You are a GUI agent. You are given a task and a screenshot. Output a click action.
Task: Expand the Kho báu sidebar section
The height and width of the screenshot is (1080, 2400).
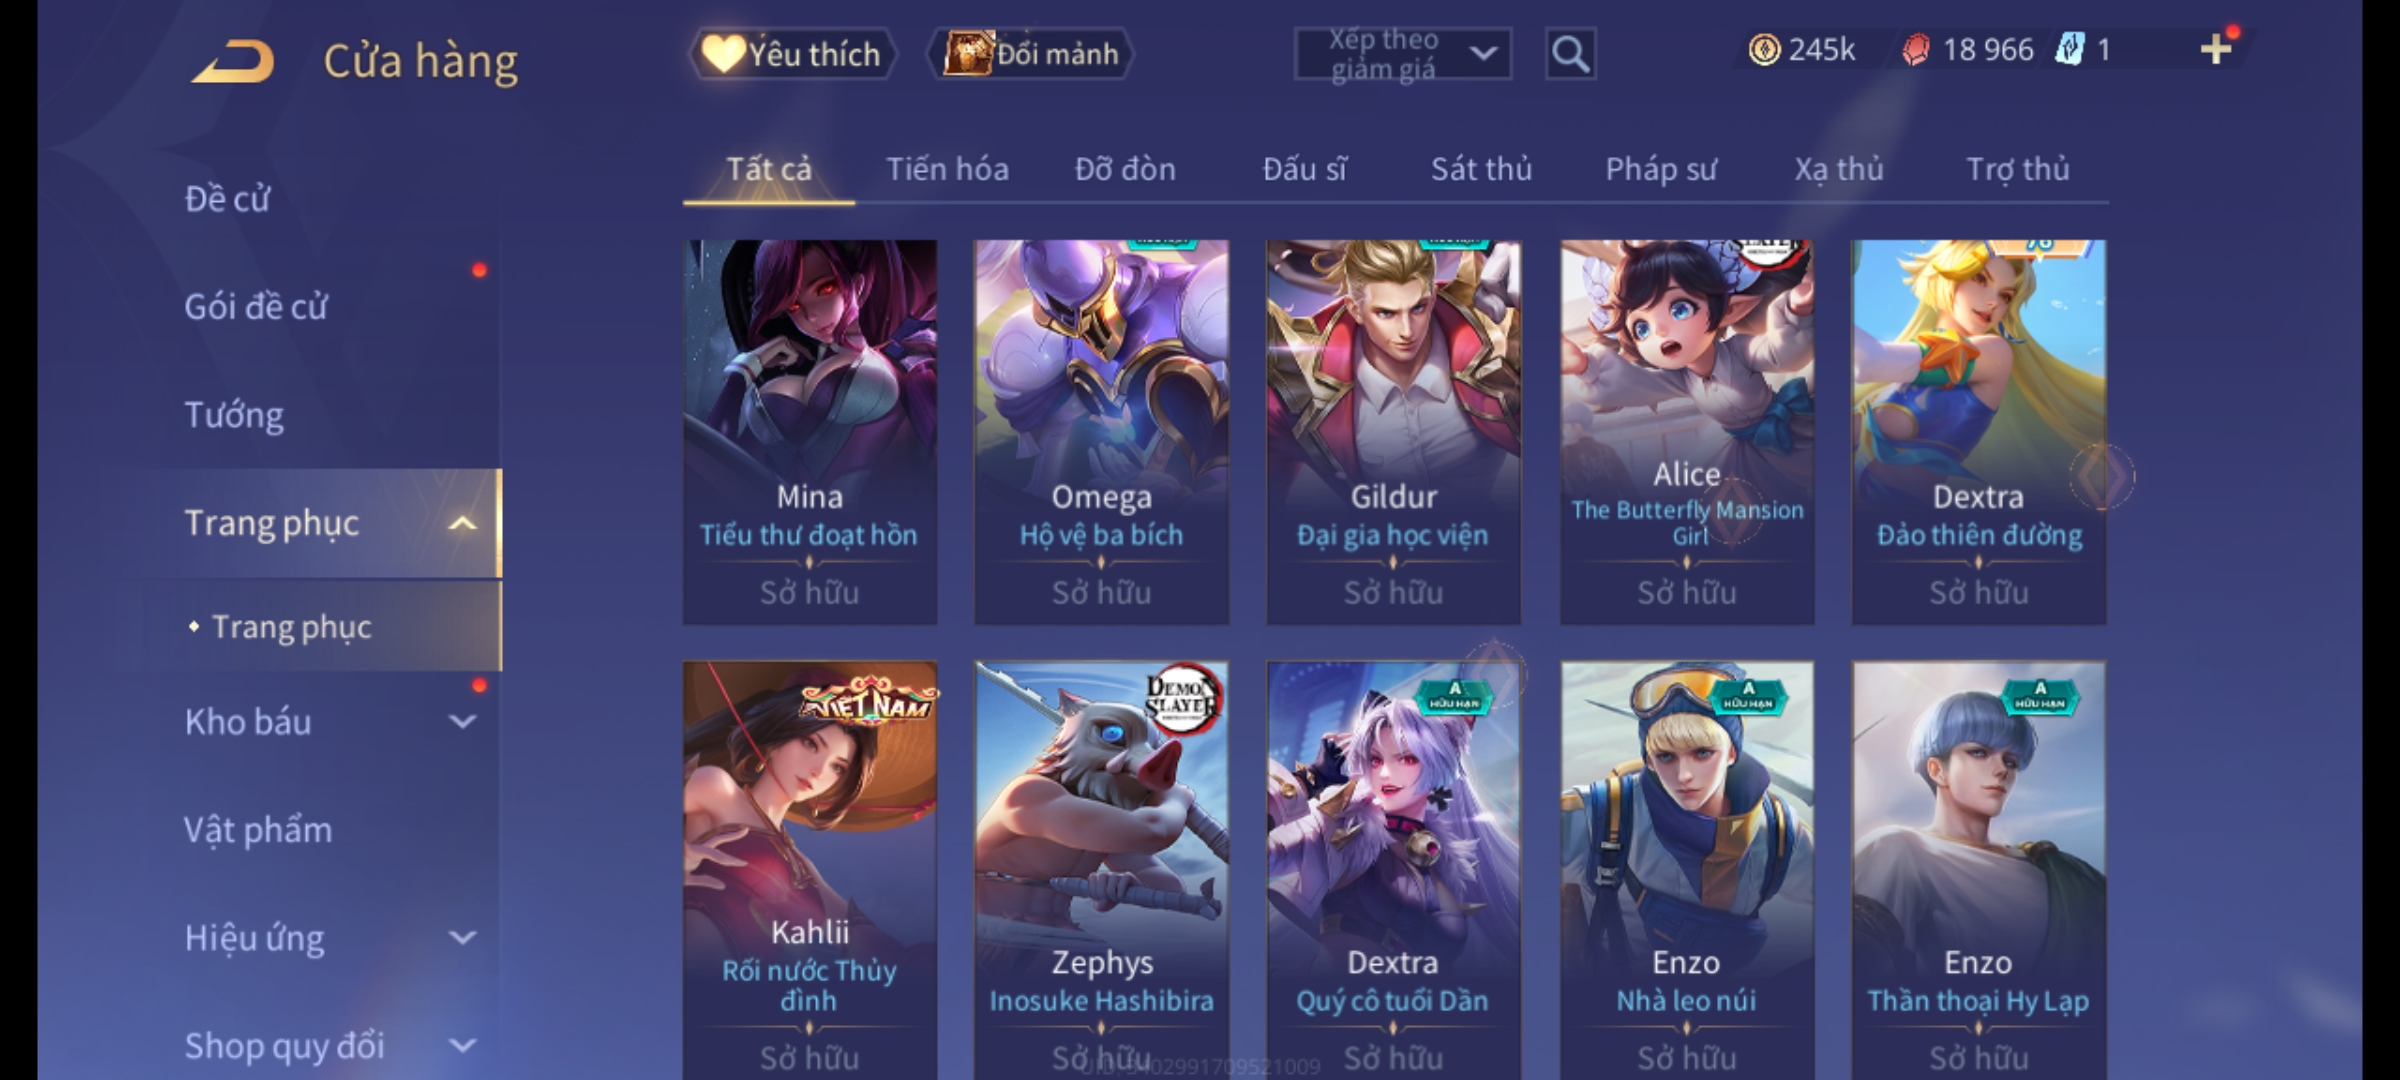coord(462,721)
